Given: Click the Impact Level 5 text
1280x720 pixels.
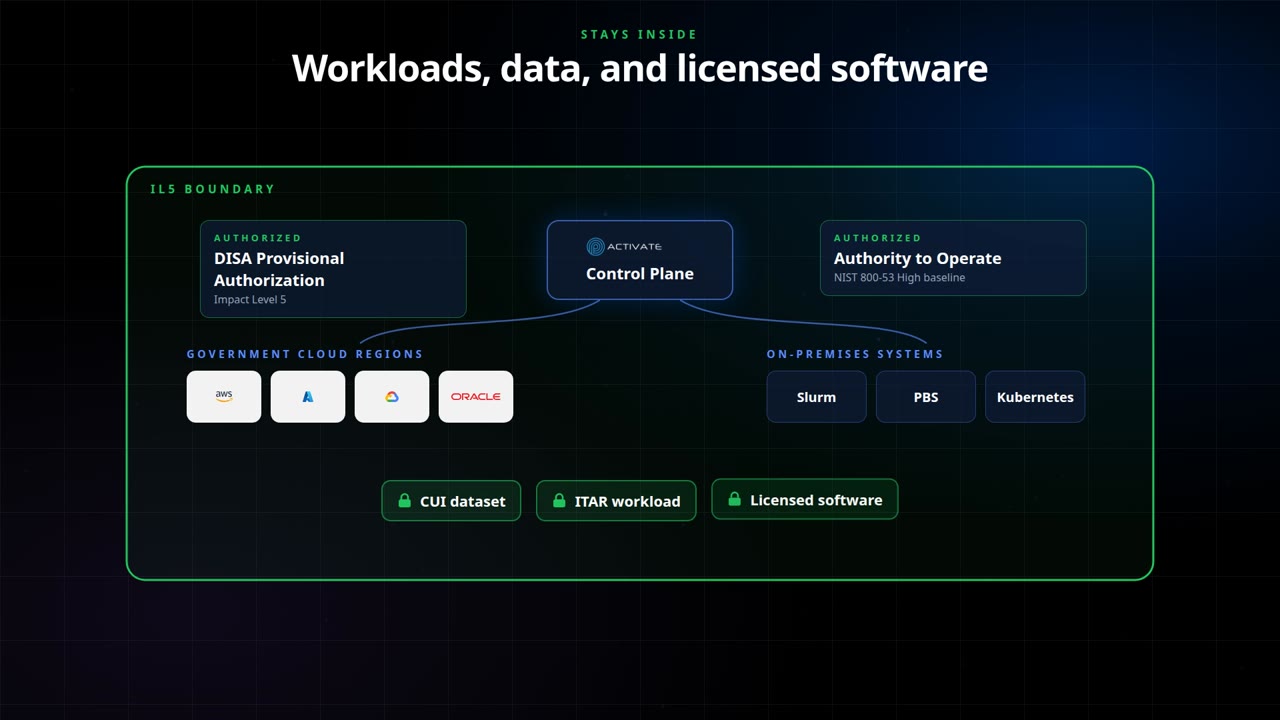Looking at the screenshot, I should [250, 300].
